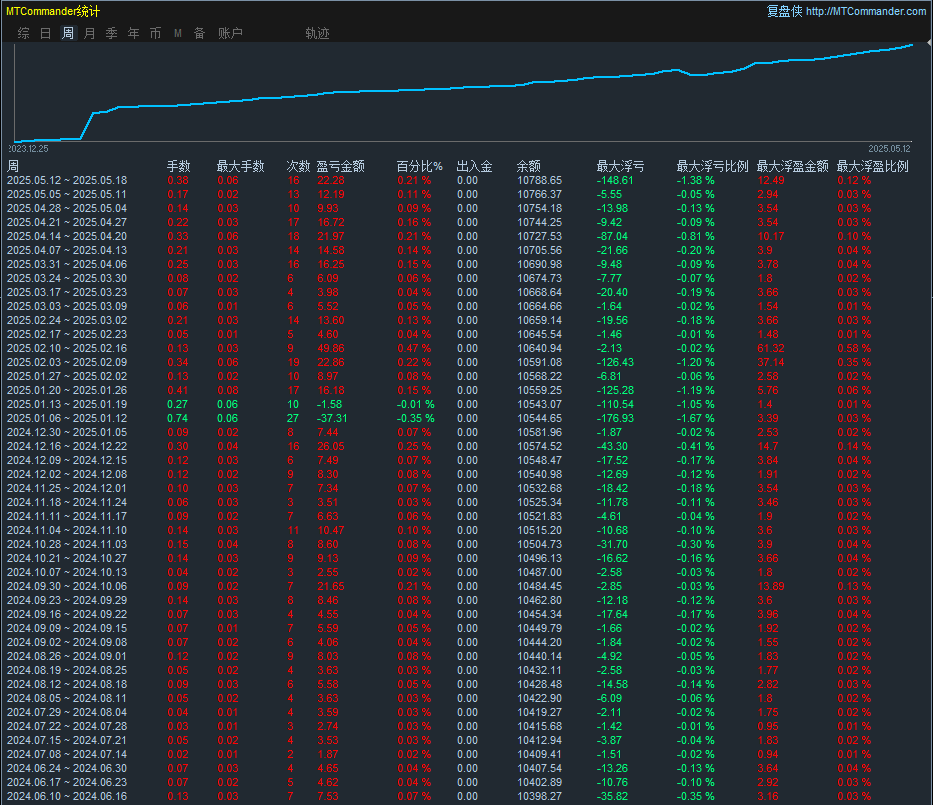Sort by the 盈亏金额 column header
This screenshot has width=933, height=805.
coord(340,166)
